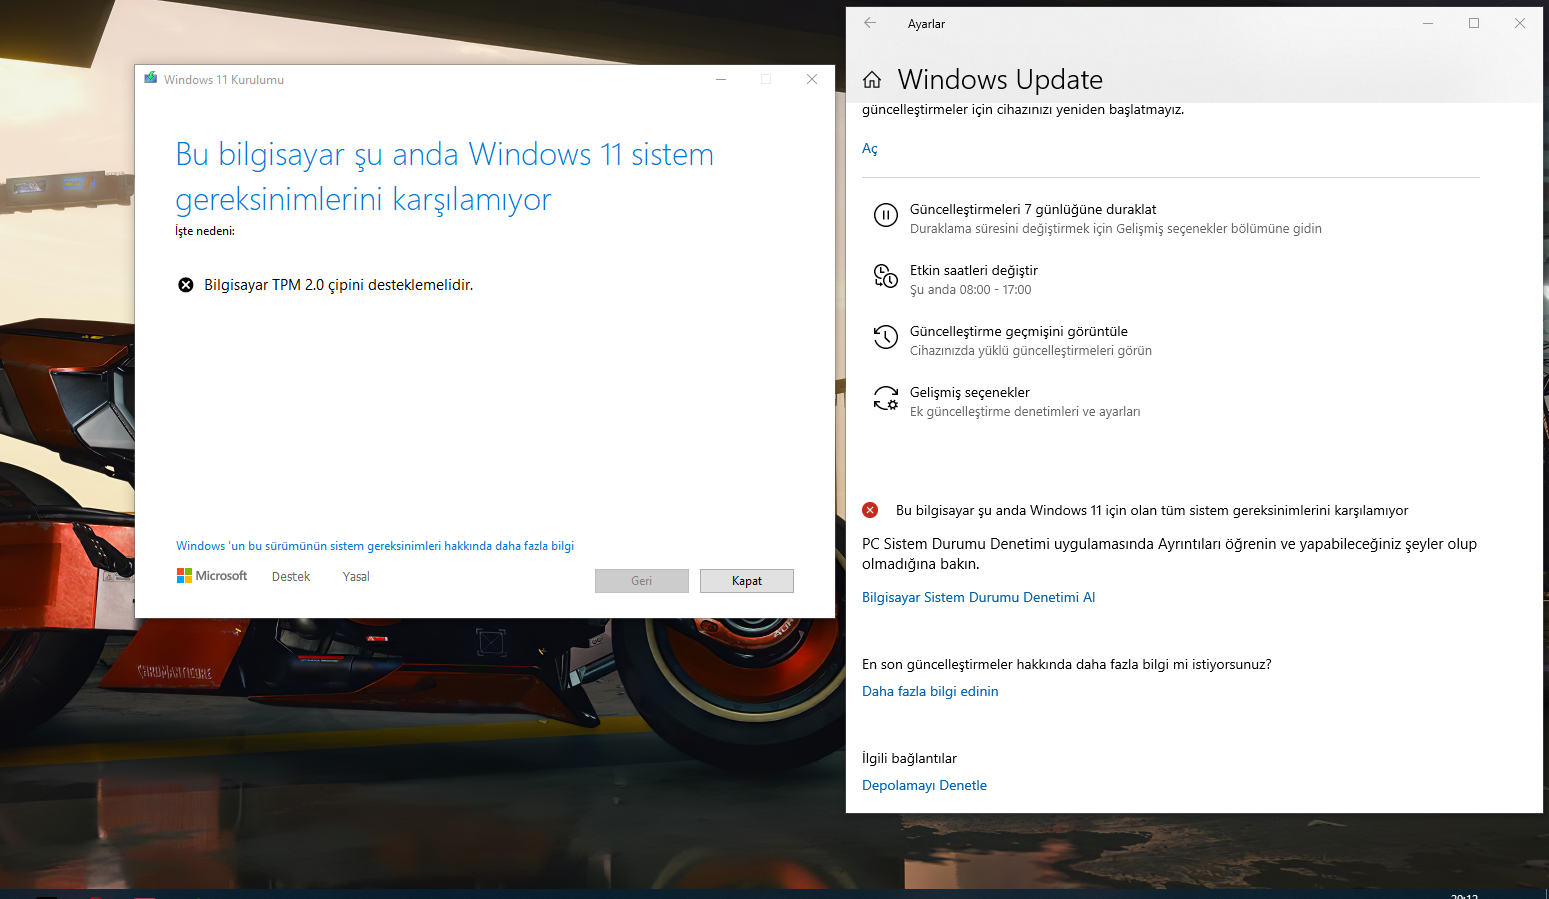
Task: Follow the Daha fazla bilgi edinin link
Action: [x=930, y=691]
